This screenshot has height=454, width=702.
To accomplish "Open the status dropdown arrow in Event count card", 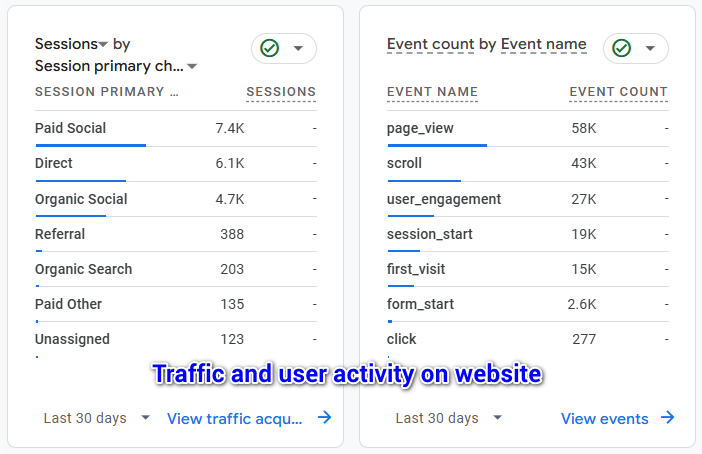I will coord(650,48).
